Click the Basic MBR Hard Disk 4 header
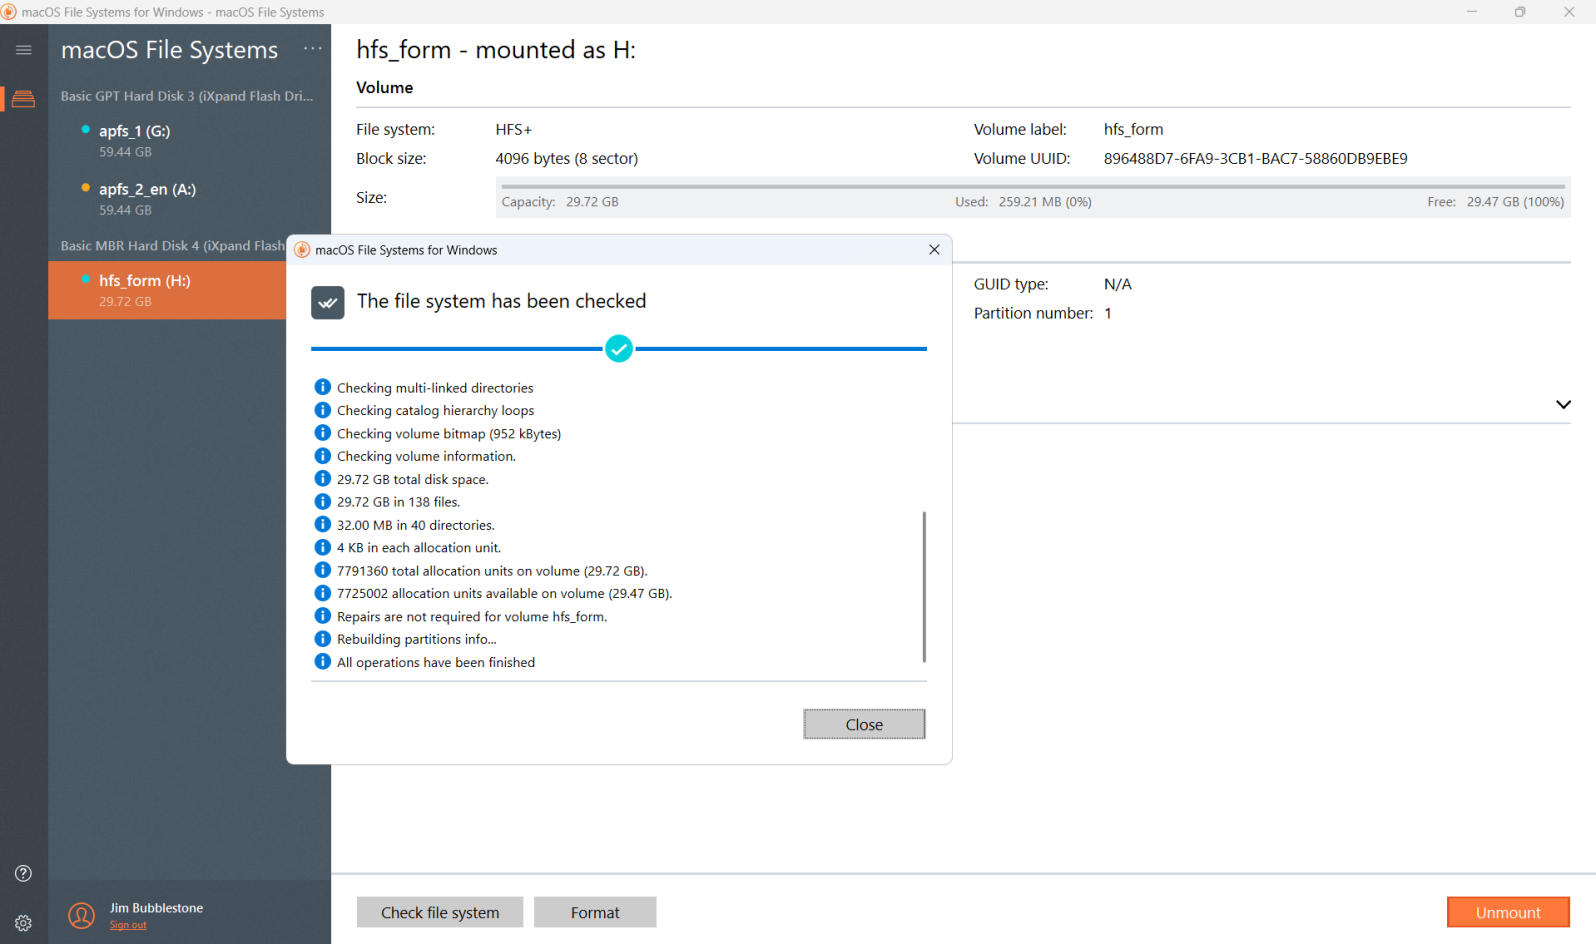 tap(173, 246)
